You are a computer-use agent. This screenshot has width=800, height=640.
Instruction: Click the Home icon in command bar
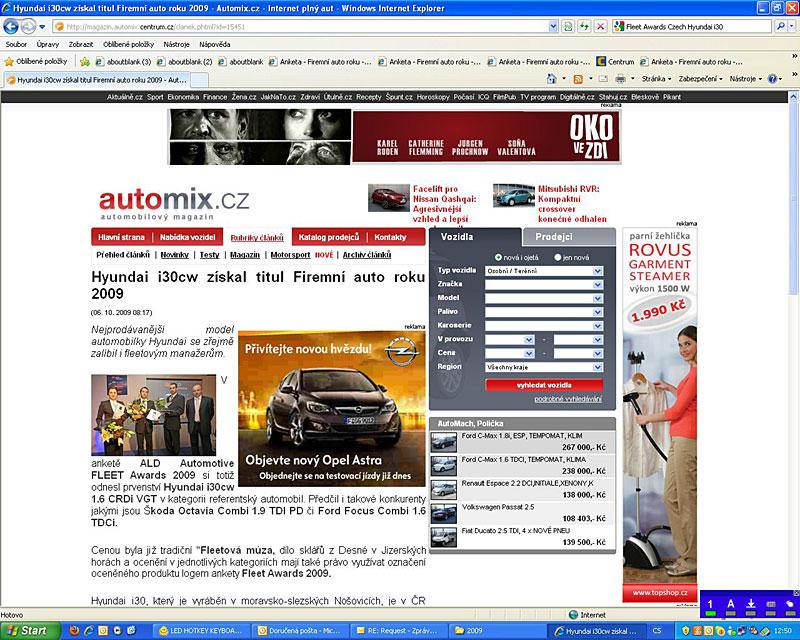552,79
